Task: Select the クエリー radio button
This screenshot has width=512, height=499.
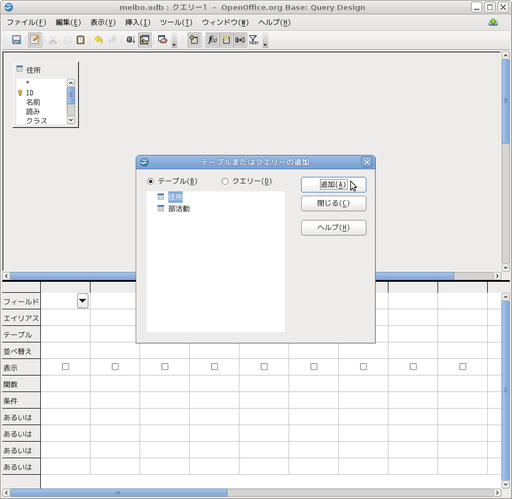Action: (225, 181)
